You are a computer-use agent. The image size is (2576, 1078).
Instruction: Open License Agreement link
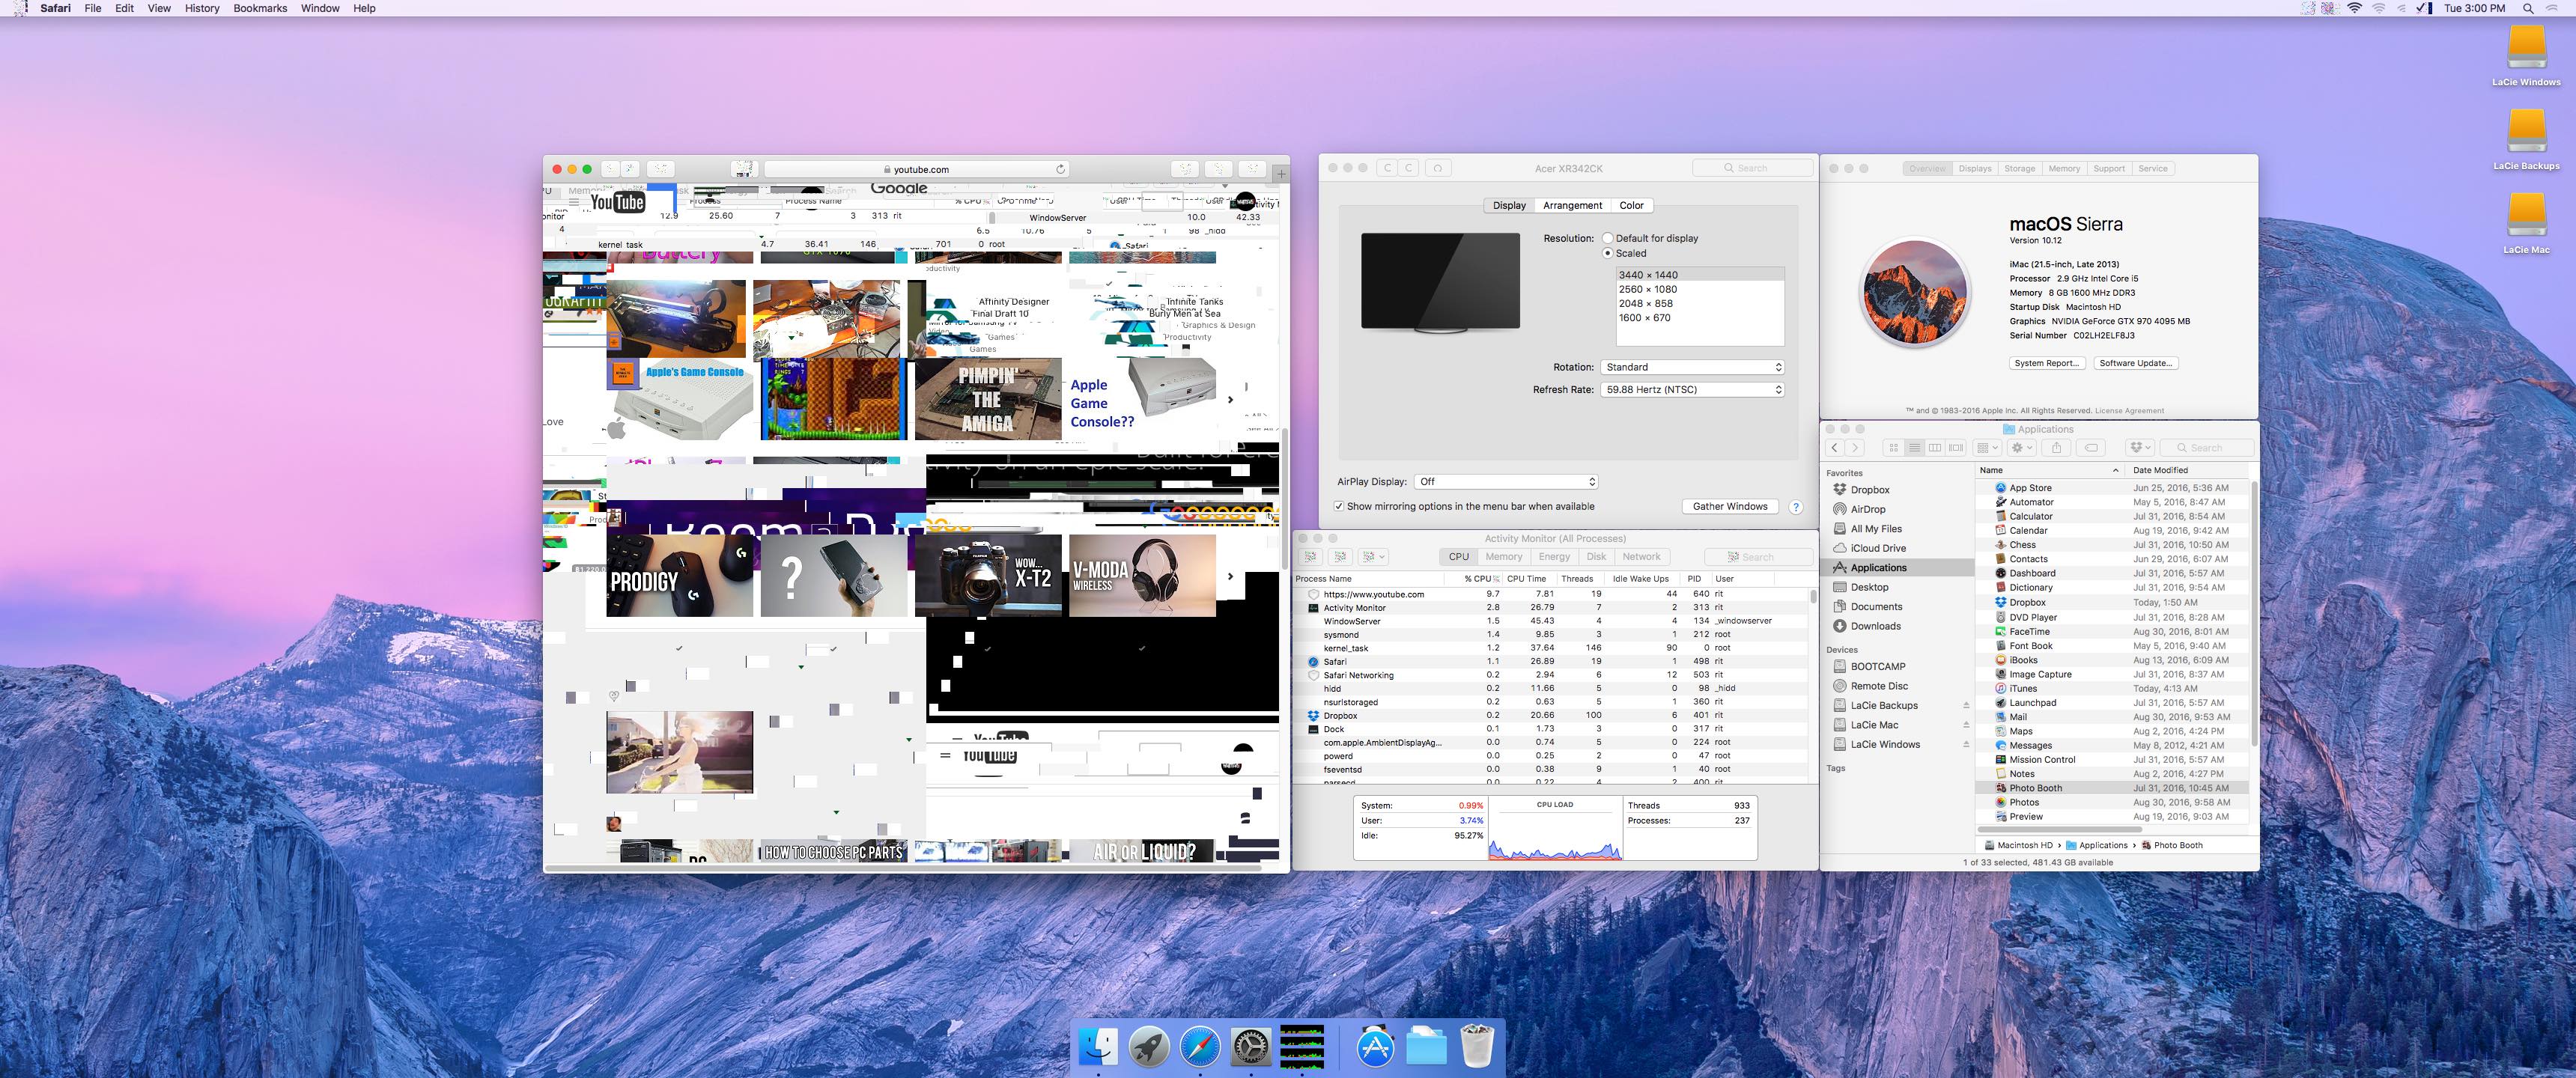tap(2129, 411)
